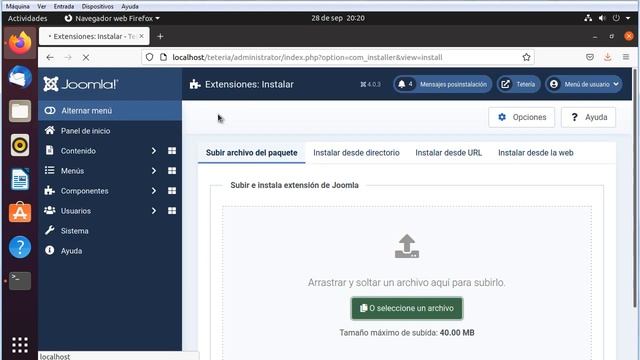Click the upload arrow icon in drop zone
The width and height of the screenshot is (640, 360).
coord(407,246)
